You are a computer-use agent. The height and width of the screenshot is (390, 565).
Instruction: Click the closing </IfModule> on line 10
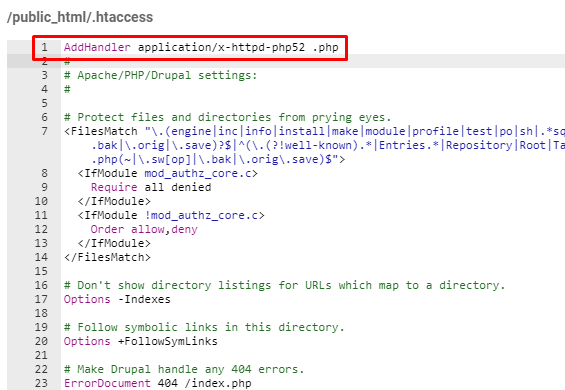coord(114,201)
